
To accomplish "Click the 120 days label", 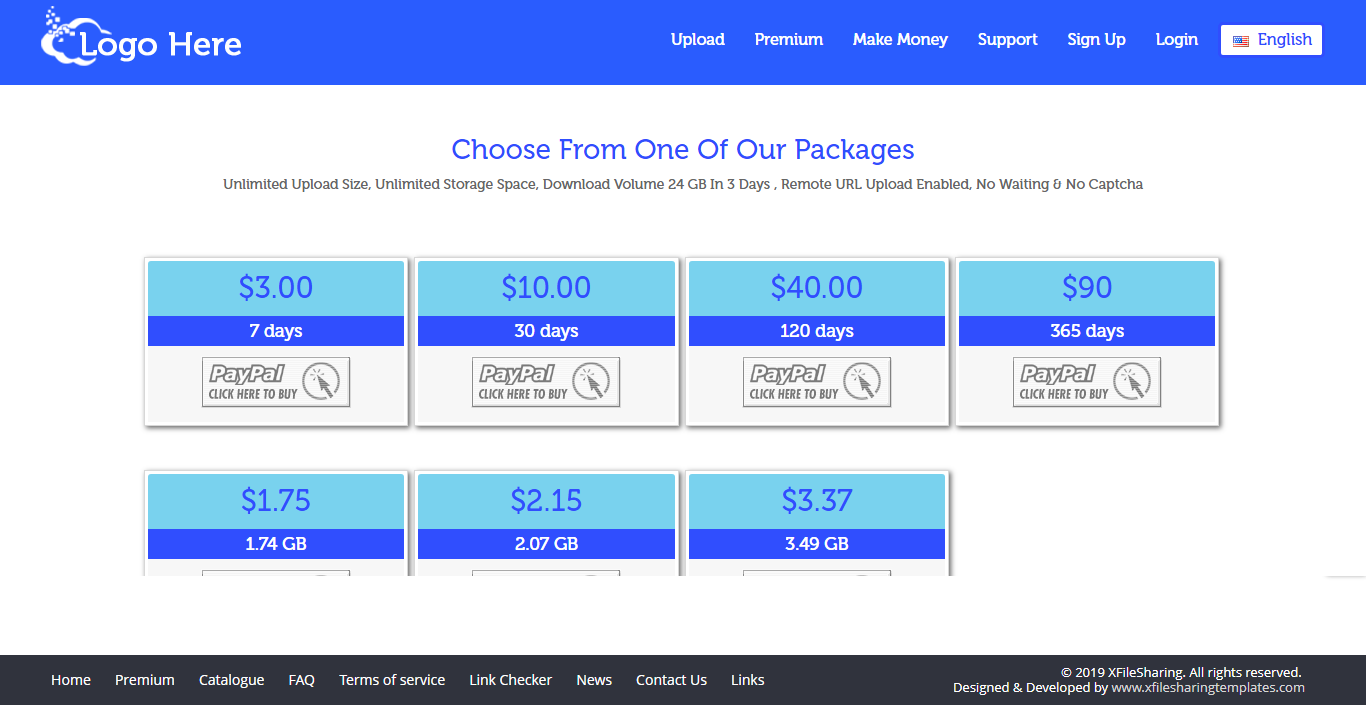I will [x=817, y=331].
